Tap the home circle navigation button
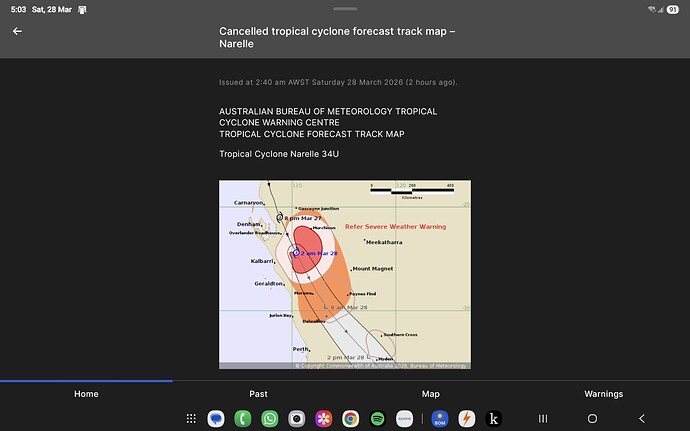 pyautogui.click(x=592, y=418)
